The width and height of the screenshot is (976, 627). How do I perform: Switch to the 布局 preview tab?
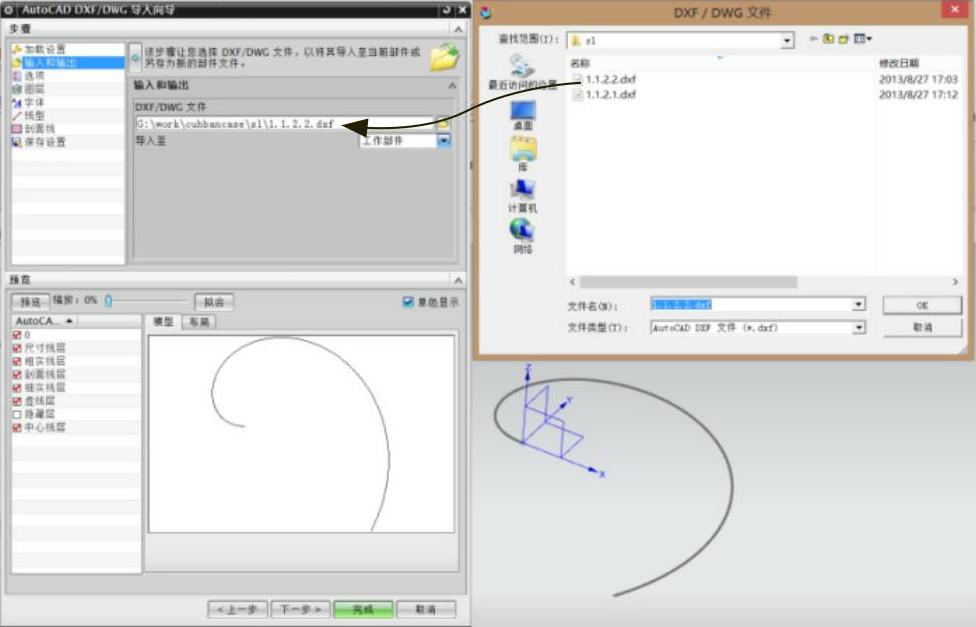[199, 322]
